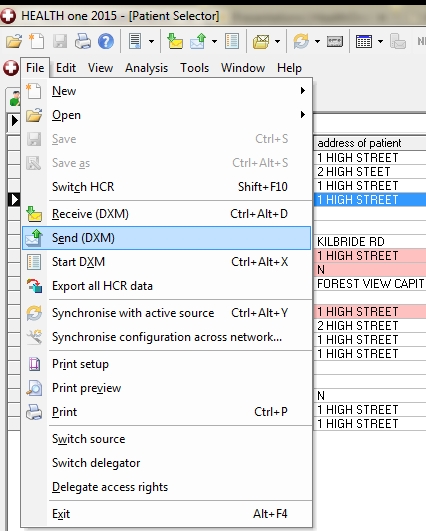The width and height of the screenshot is (426, 531).
Task: Click the Save floppy toolbar icon
Action: coord(60,41)
